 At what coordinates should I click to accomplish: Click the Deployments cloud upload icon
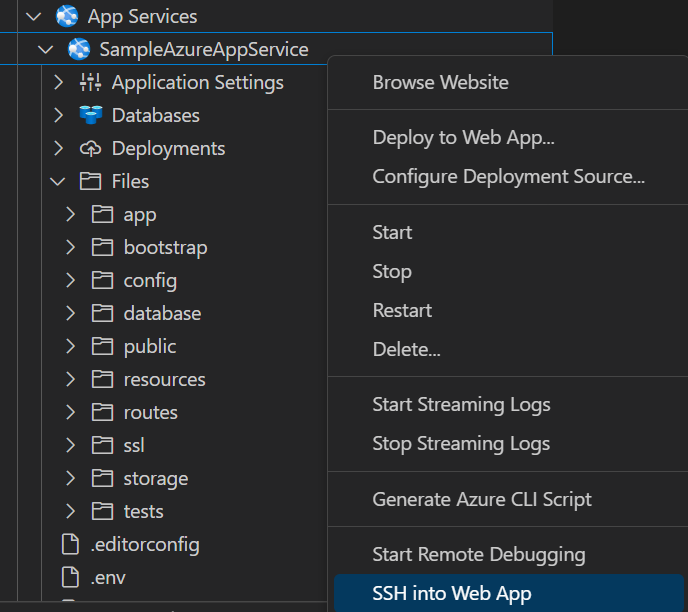tap(91, 148)
